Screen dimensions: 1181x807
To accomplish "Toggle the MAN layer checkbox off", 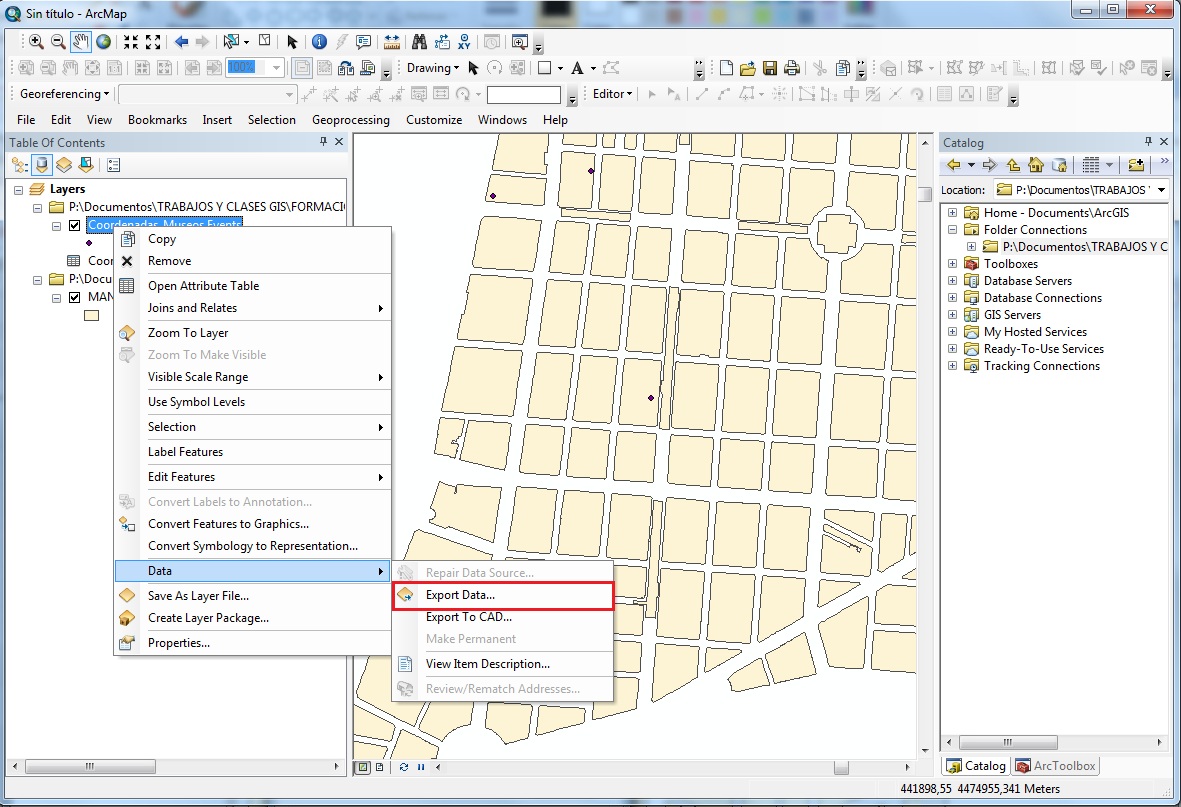I will coord(74,296).
